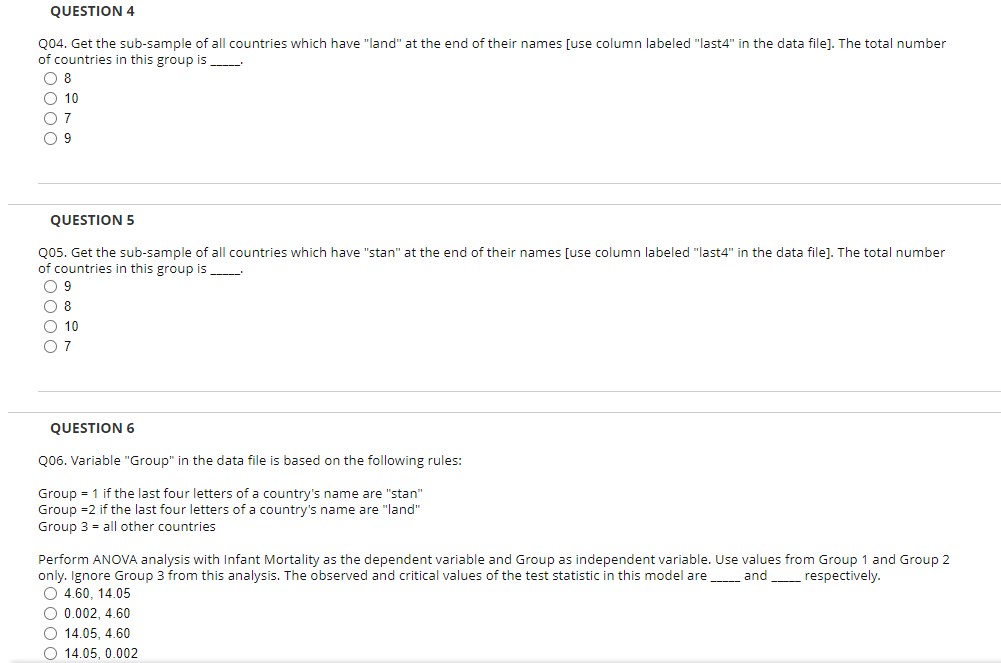This screenshot has height=663, width=1001.
Task: Select answer 9 for Question 5
Action: [x=50, y=286]
